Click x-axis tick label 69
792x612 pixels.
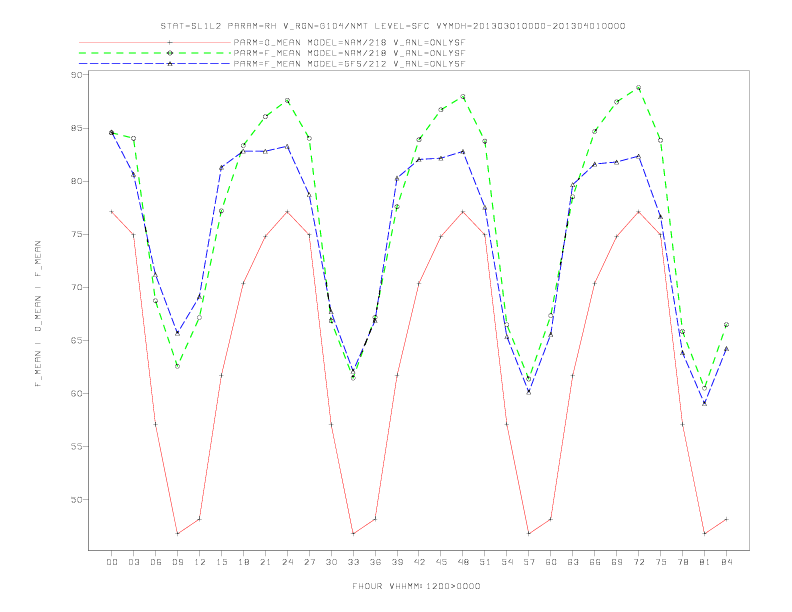click(x=617, y=562)
